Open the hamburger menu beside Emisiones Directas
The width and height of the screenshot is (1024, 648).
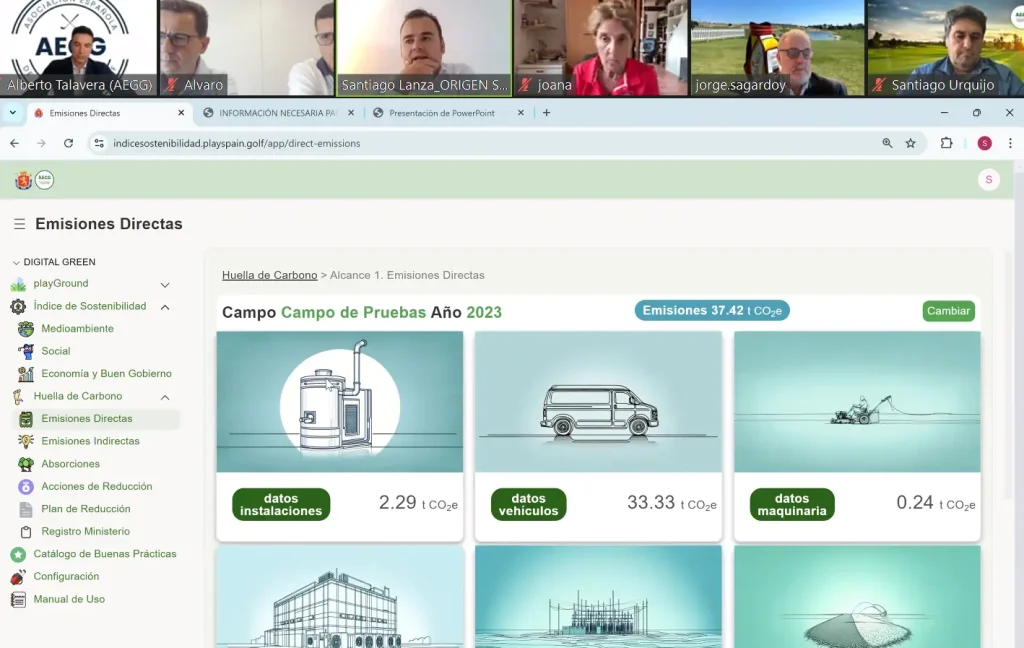point(19,224)
